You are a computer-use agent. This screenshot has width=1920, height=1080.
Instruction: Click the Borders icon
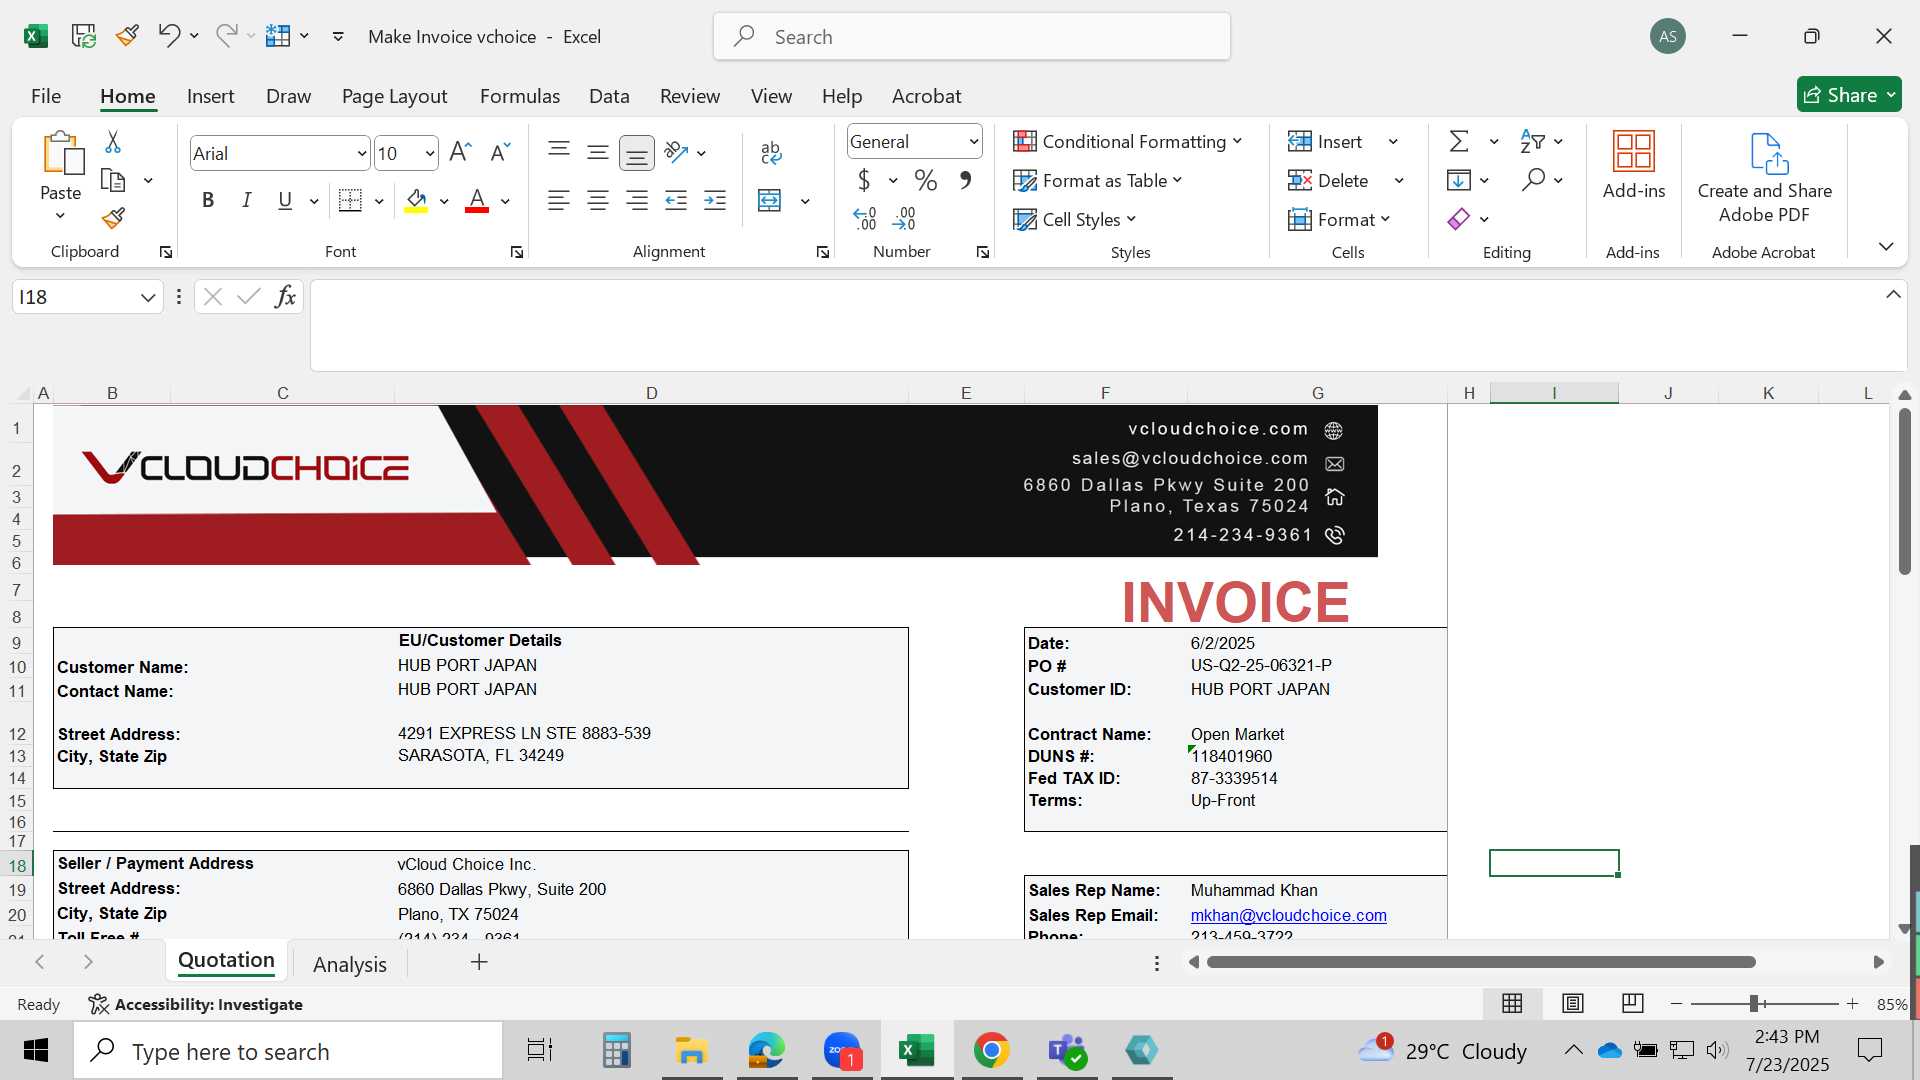tap(350, 200)
